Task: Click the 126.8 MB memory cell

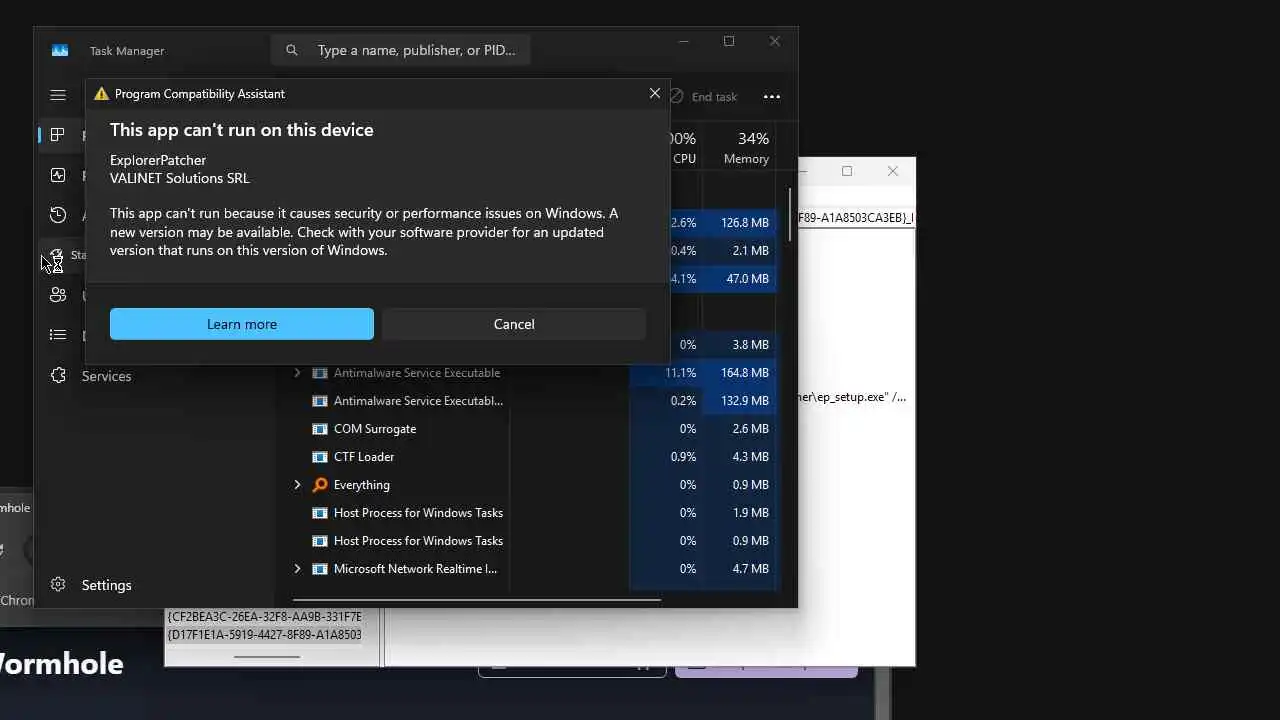Action: [739, 223]
